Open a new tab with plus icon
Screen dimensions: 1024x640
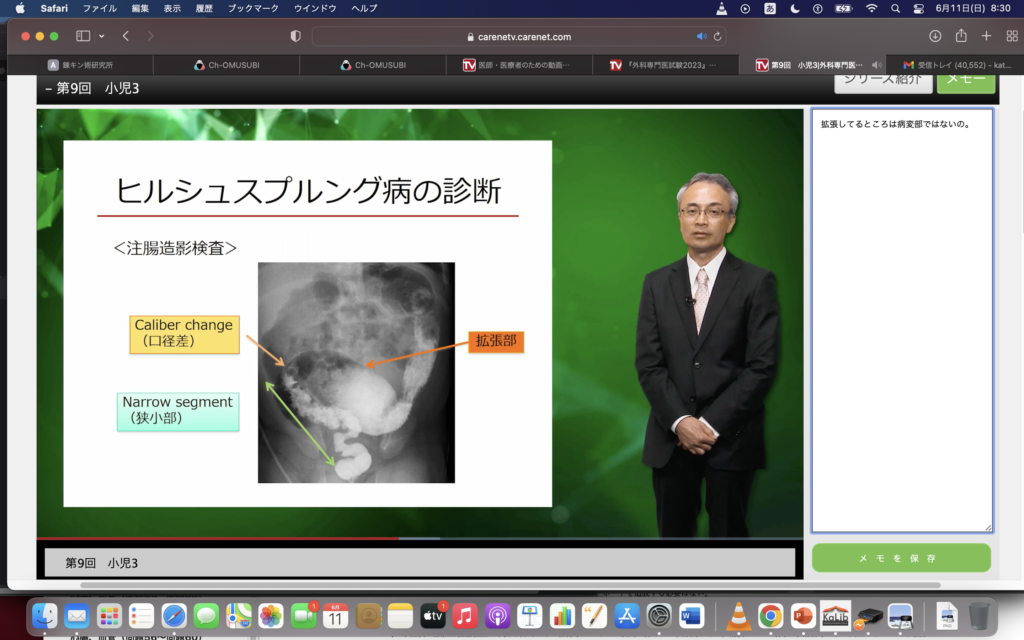pos(986,36)
